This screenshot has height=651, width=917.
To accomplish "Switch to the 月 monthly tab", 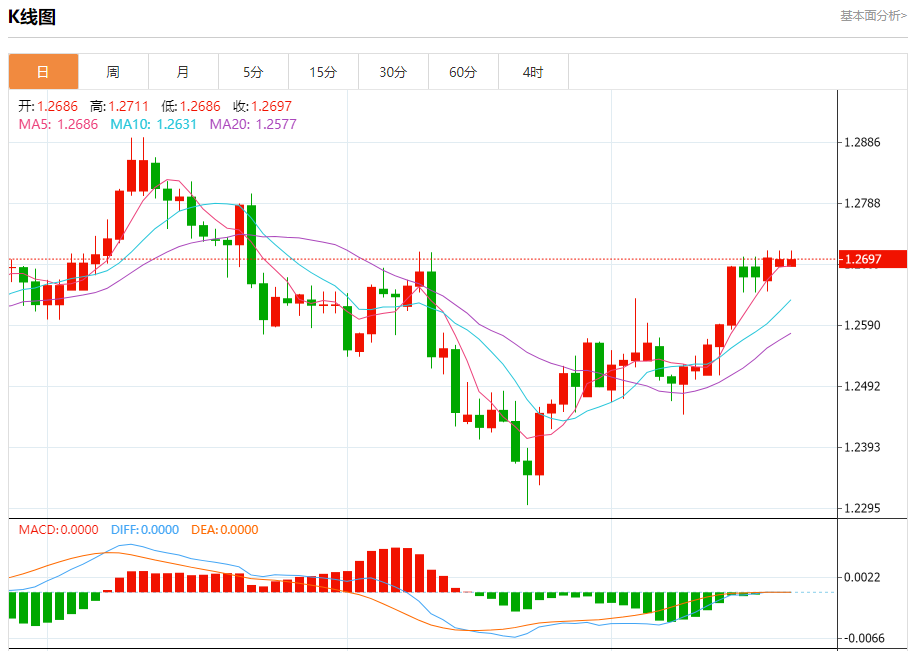I will [x=184, y=72].
